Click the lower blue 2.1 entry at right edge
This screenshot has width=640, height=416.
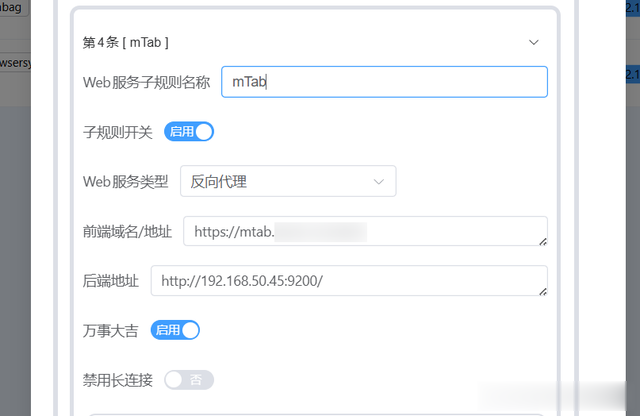tap(633, 74)
